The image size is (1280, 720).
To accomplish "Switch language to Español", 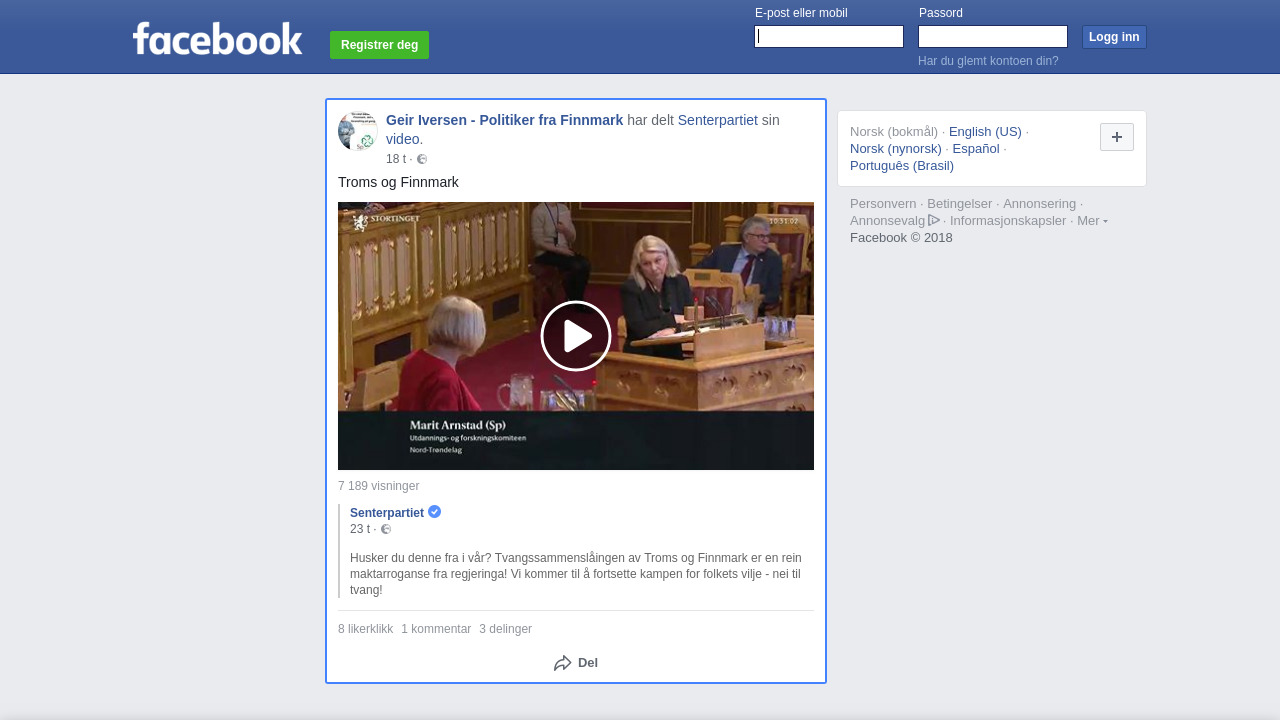I will coord(976,149).
